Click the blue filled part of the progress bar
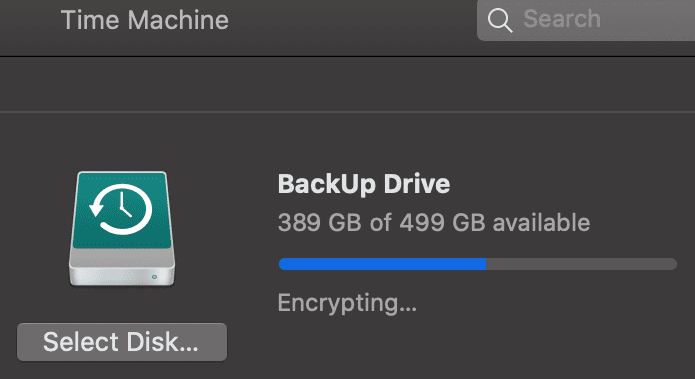The image size is (695, 379). coord(383,264)
